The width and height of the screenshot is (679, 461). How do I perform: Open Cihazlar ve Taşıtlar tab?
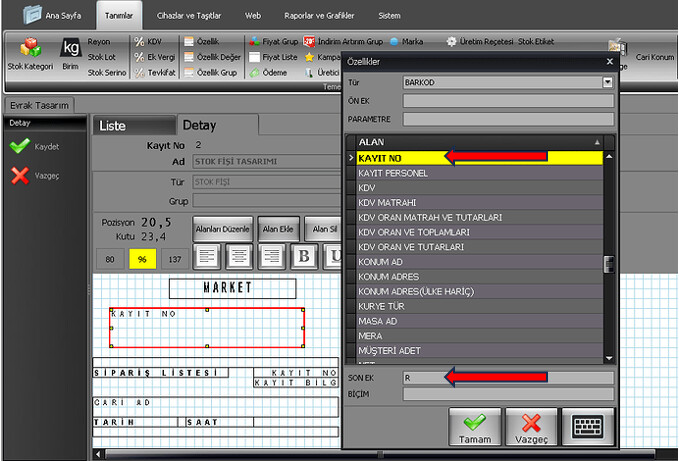(x=189, y=16)
